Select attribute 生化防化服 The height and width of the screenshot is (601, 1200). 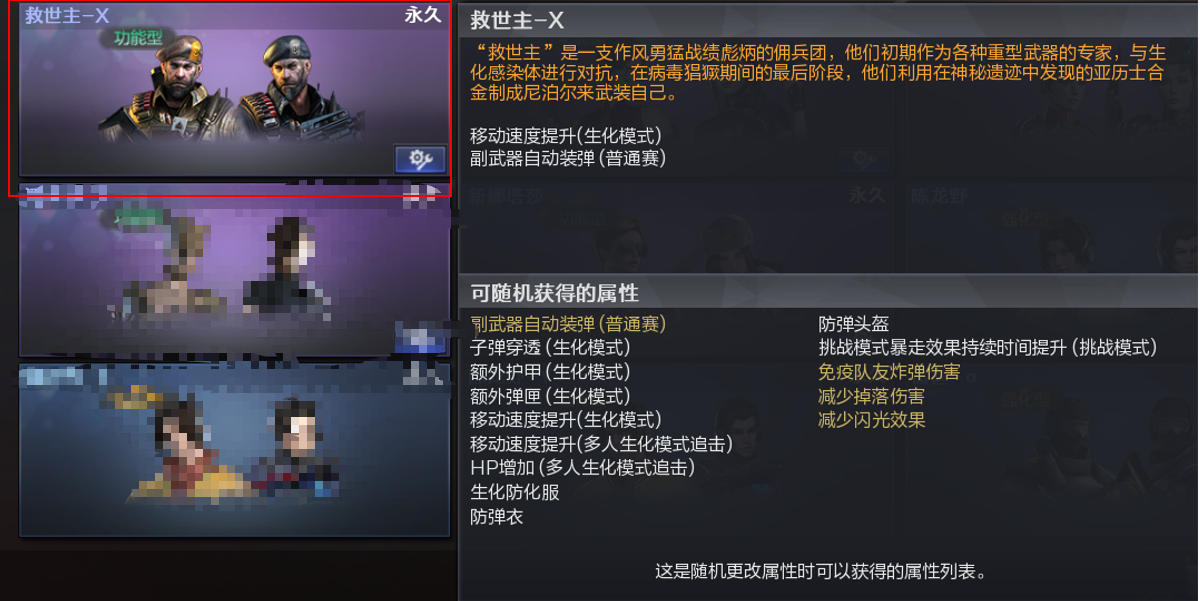click(x=515, y=492)
